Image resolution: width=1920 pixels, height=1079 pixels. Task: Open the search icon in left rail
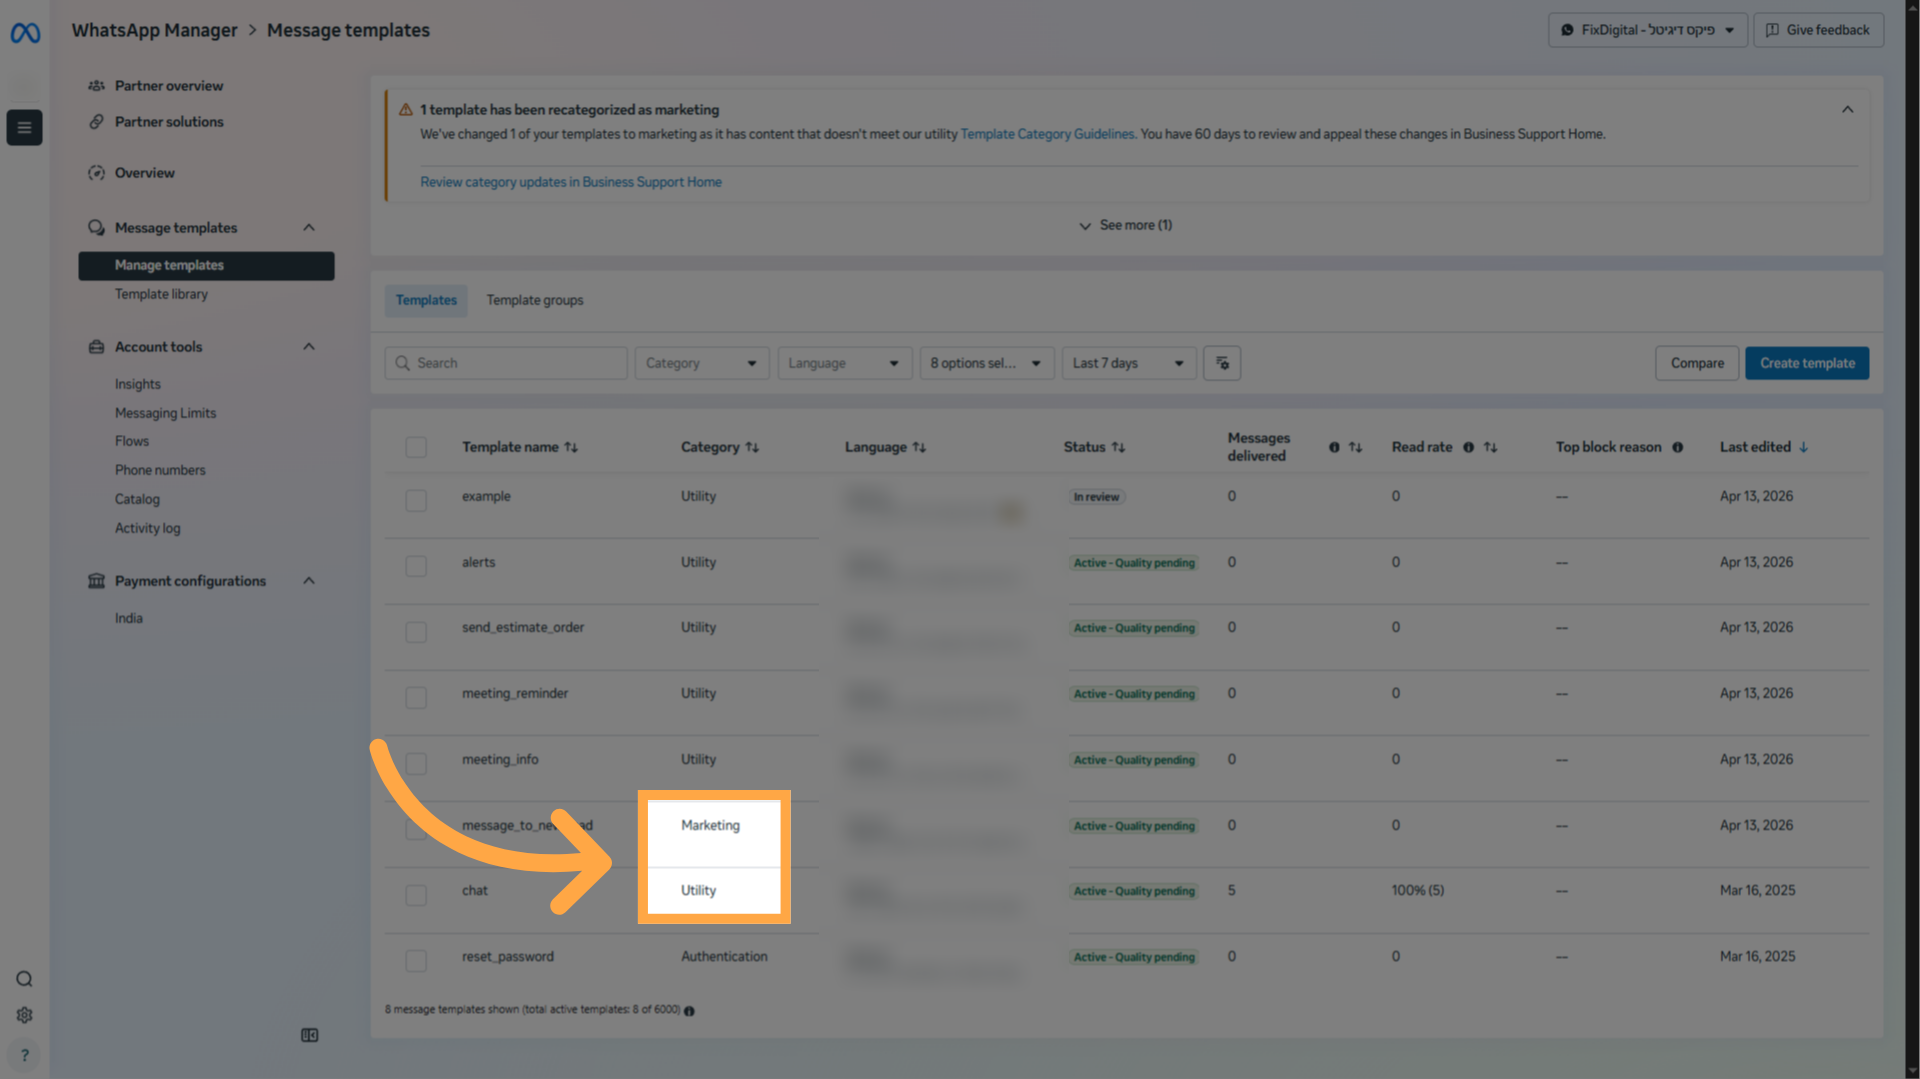tap(24, 979)
